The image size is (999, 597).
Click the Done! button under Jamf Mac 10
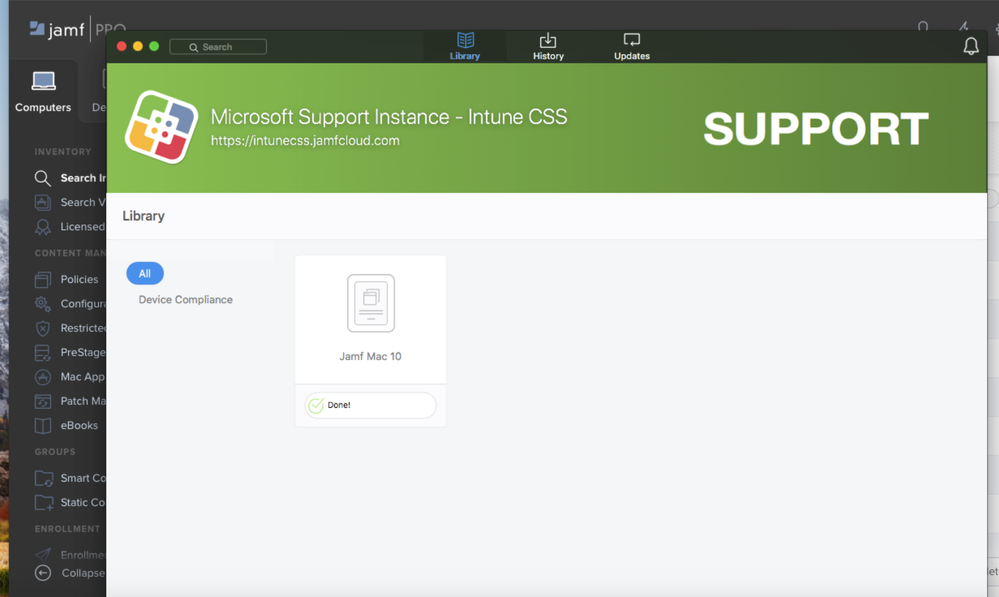click(x=370, y=405)
